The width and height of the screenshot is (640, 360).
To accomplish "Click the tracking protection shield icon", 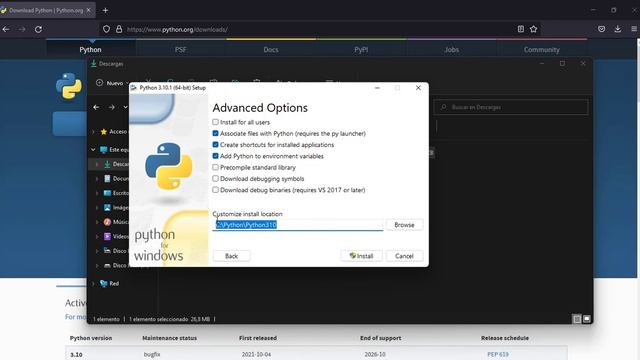I will 107,29.
